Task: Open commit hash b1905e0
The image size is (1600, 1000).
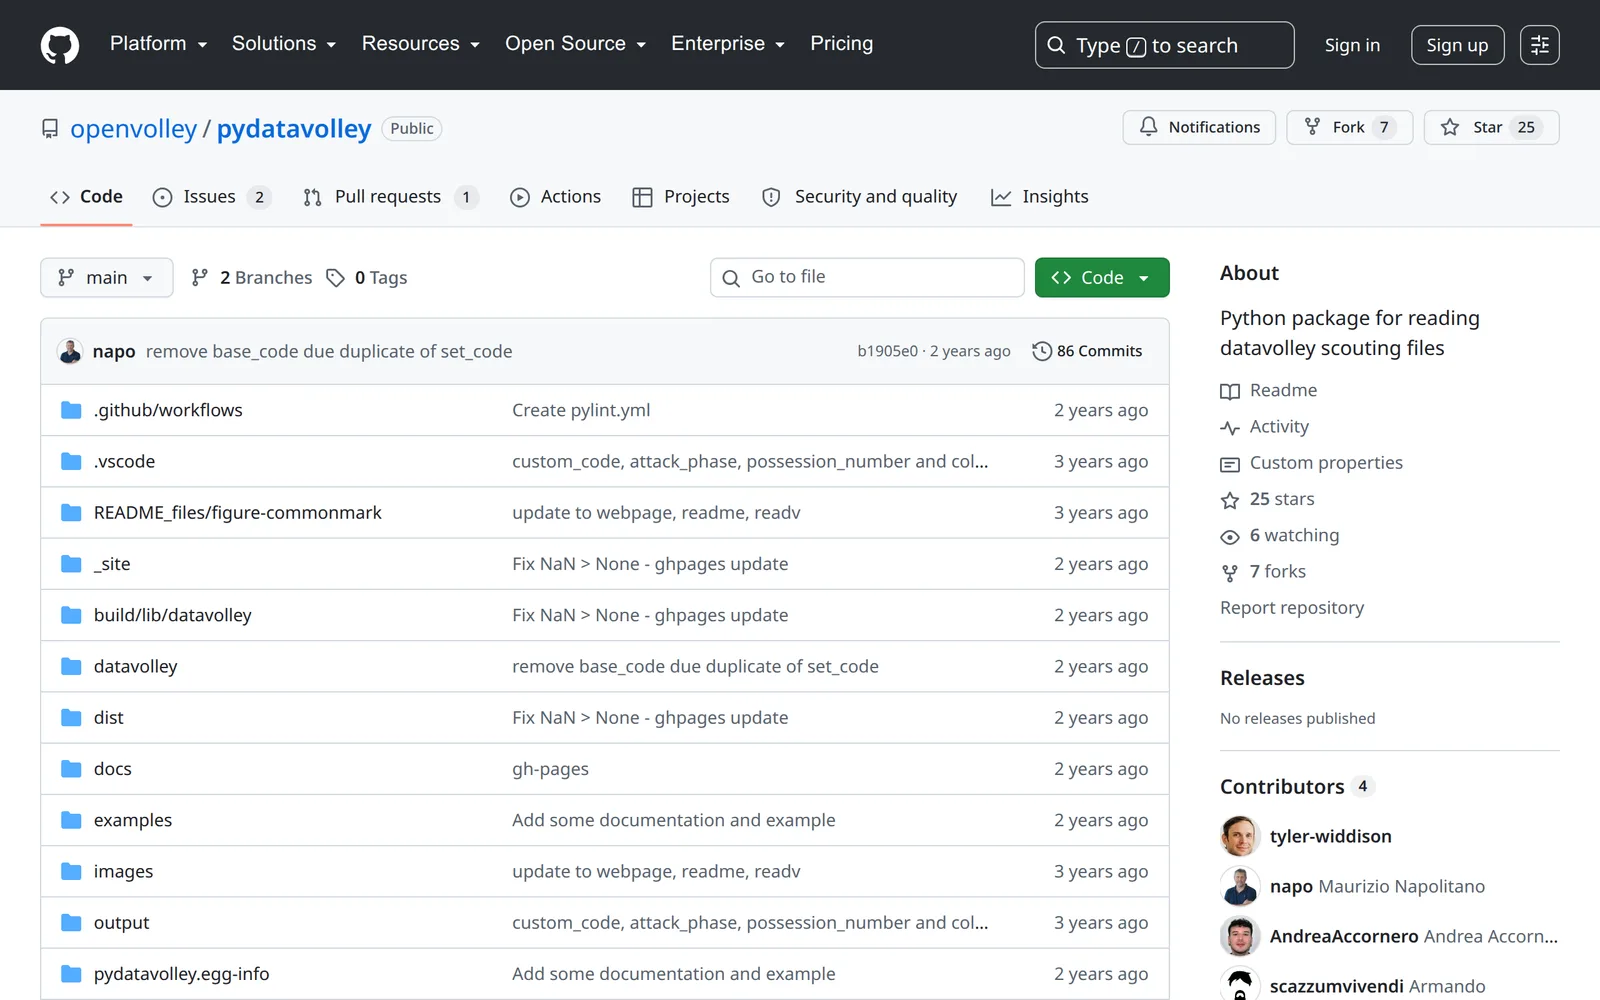Action: pyautogui.click(x=887, y=351)
